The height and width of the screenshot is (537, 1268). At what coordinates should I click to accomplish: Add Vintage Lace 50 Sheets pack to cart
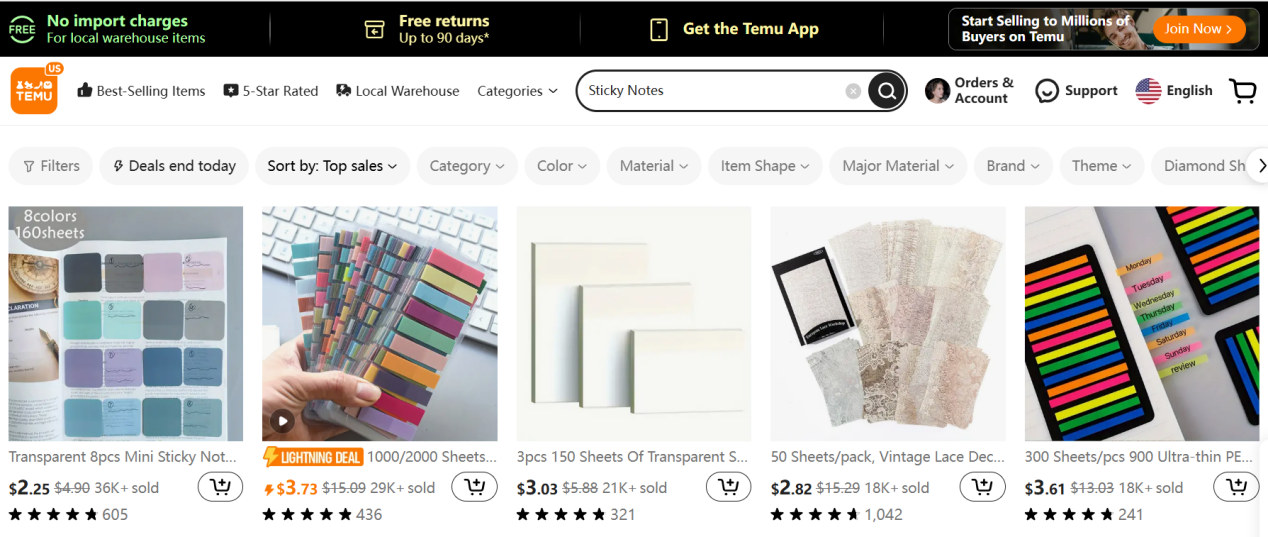tap(982, 488)
